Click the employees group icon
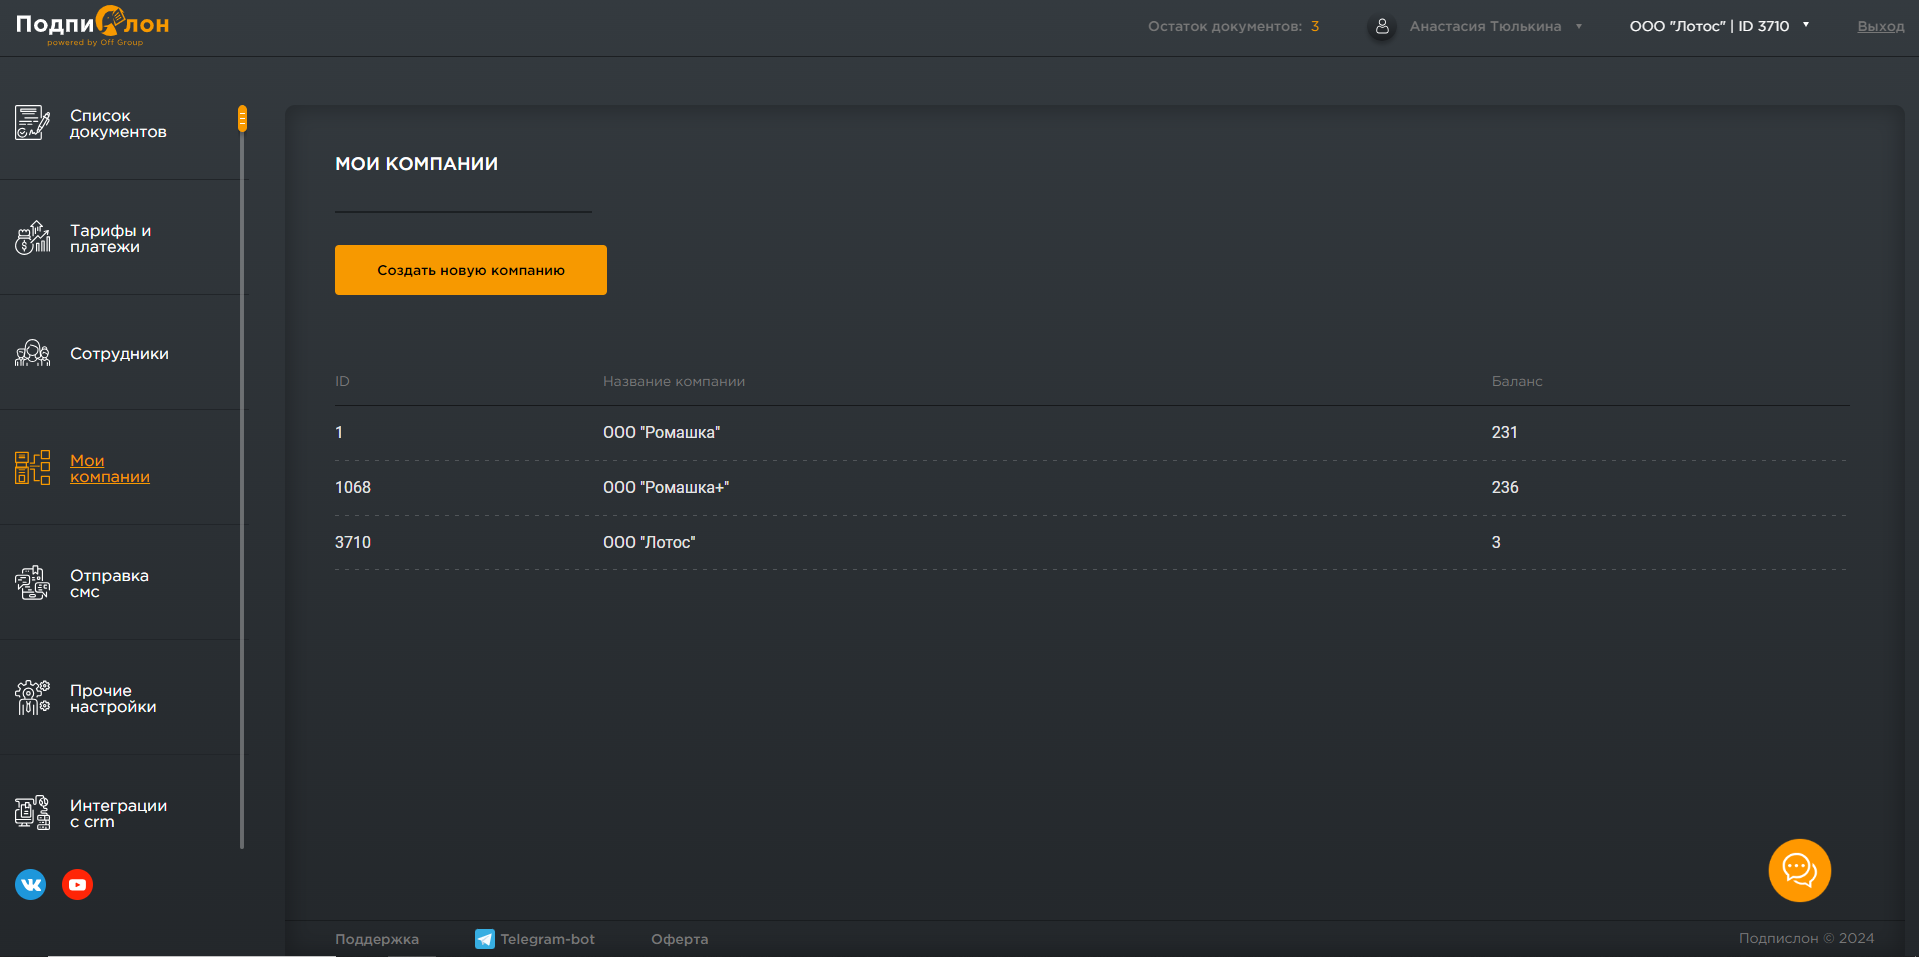The image size is (1919, 957). 32,353
